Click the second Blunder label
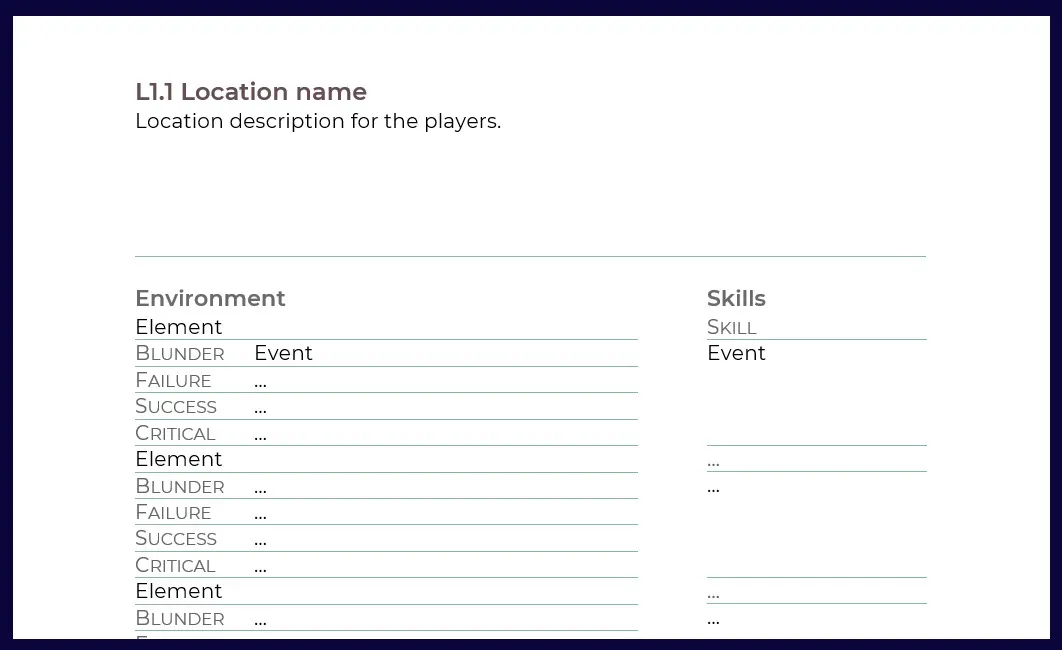This screenshot has height=650, width=1062. click(x=180, y=486)
